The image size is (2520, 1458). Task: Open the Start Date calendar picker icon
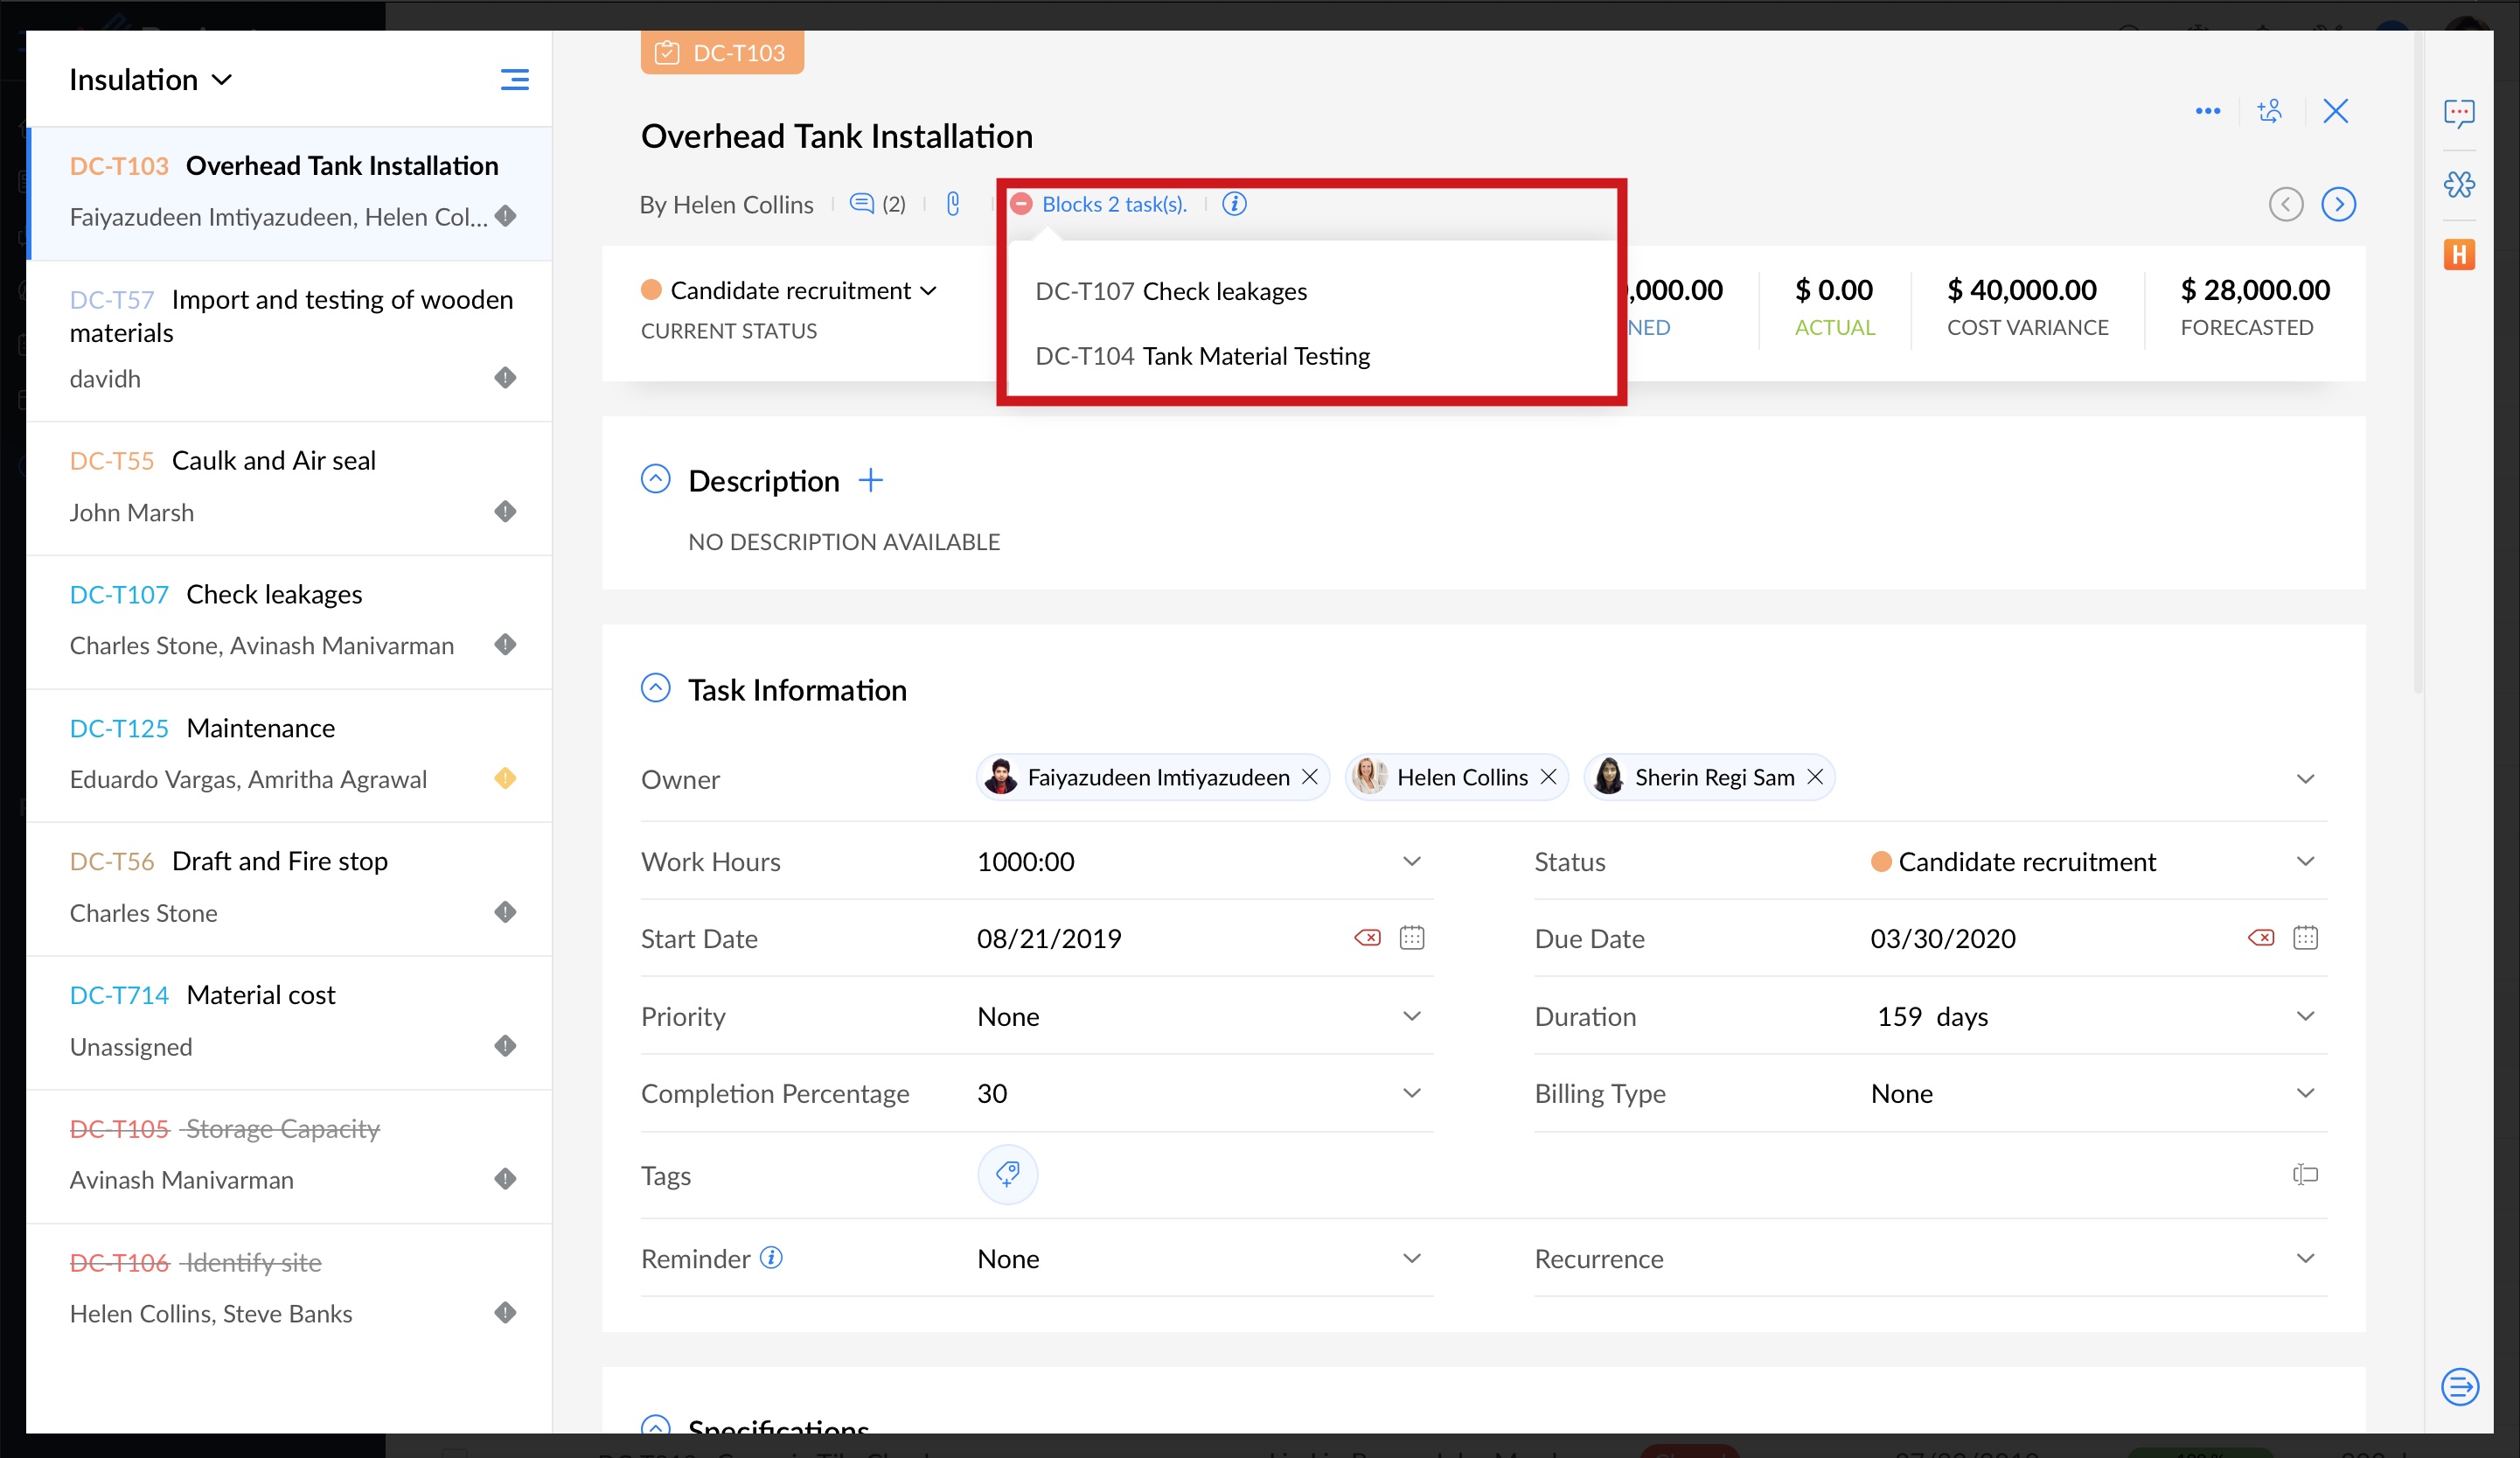(1411, 938)
